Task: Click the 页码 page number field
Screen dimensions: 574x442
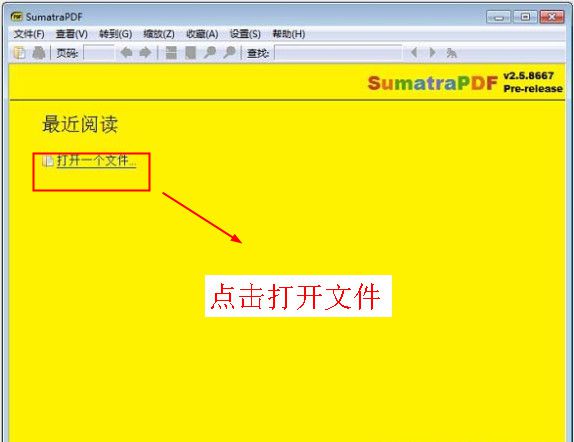Action: coord(98,53)
